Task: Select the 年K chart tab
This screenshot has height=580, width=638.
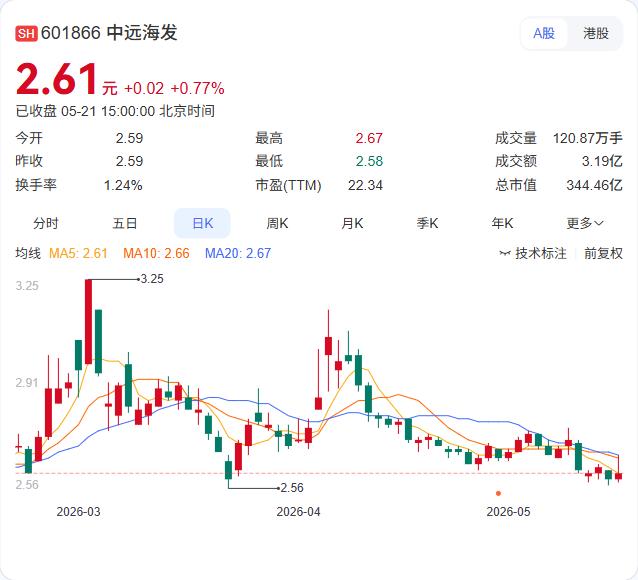Action: coord(502,223)
